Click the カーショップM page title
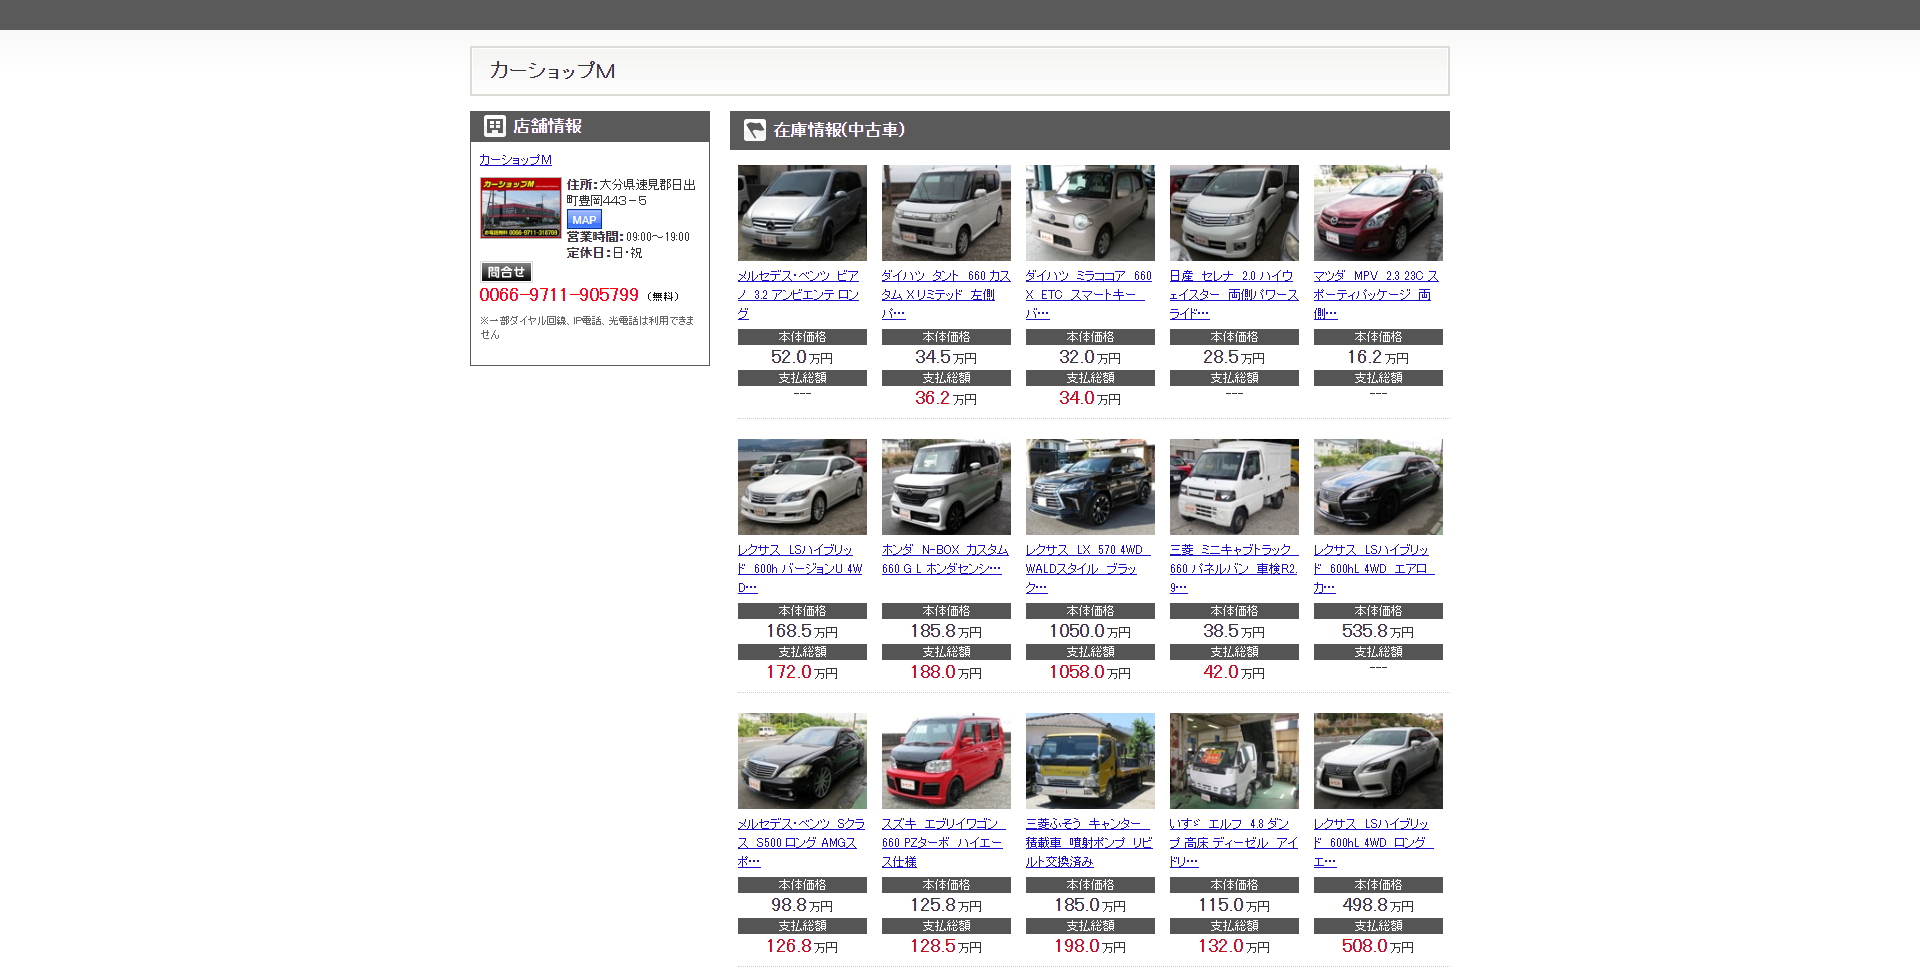 click(x=552, y=70)
